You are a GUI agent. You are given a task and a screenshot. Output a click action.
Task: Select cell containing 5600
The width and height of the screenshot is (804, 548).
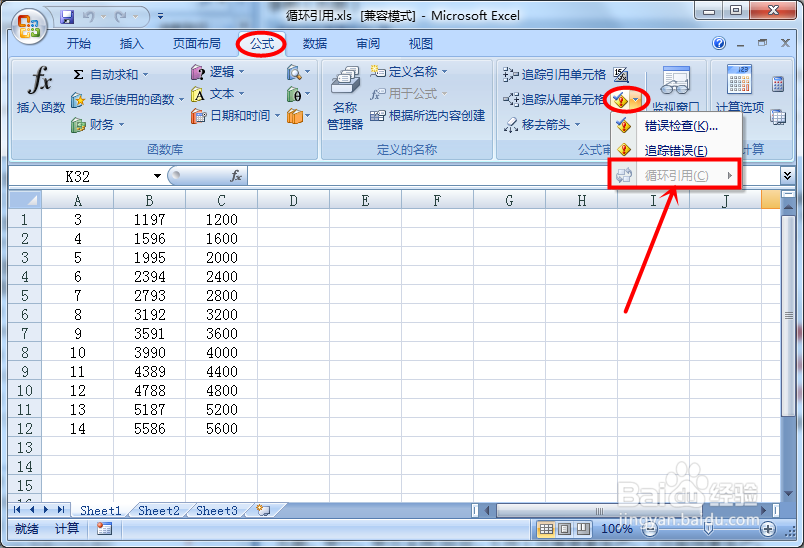pos(221,429)
